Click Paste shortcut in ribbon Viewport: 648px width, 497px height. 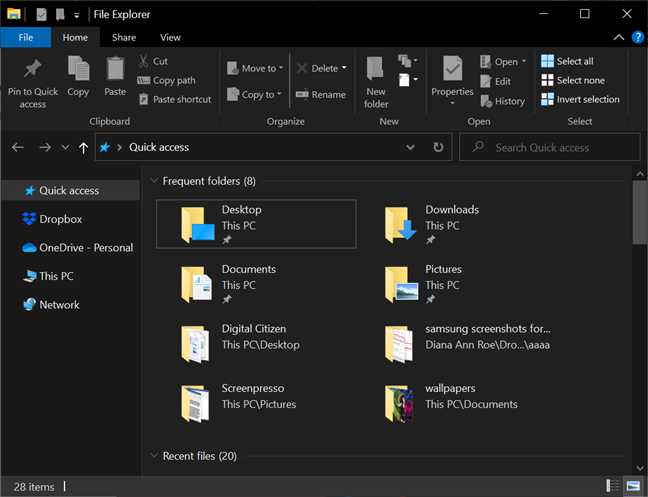(x=175, y=100)
